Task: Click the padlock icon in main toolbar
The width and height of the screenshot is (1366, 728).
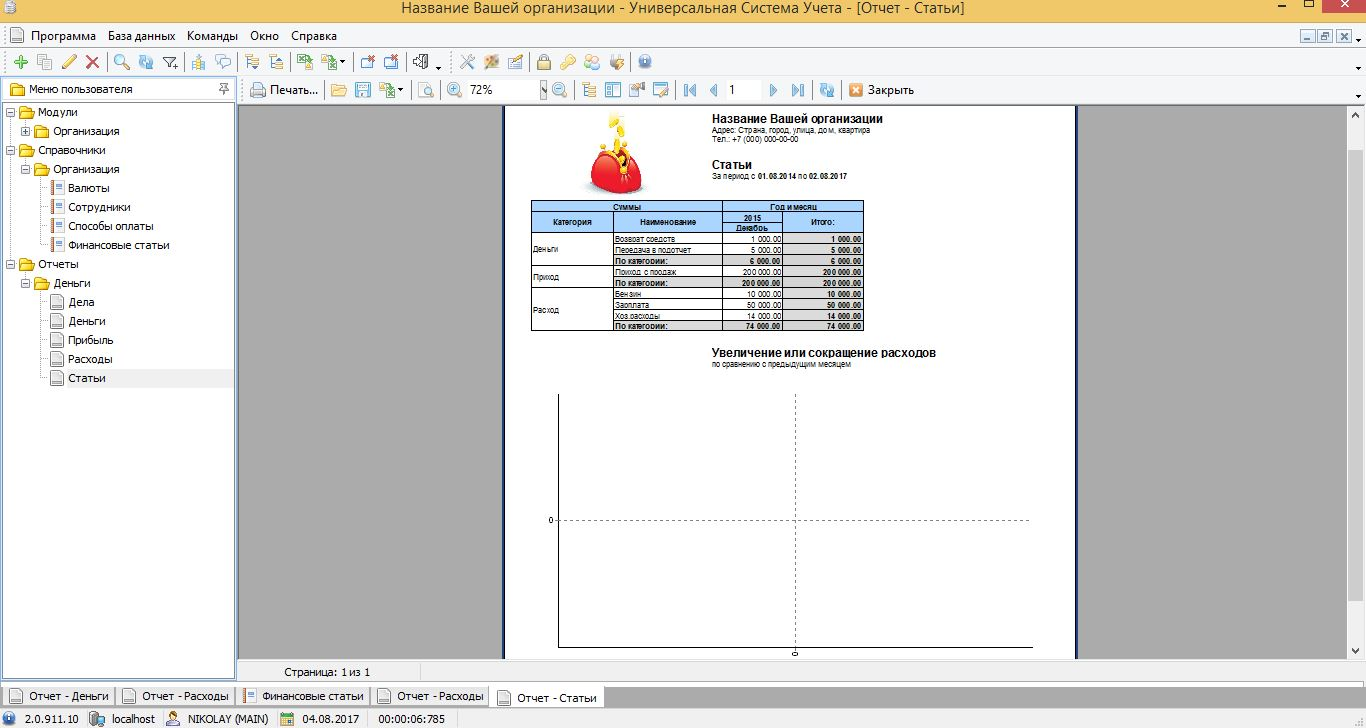Action: coord(543,62)
